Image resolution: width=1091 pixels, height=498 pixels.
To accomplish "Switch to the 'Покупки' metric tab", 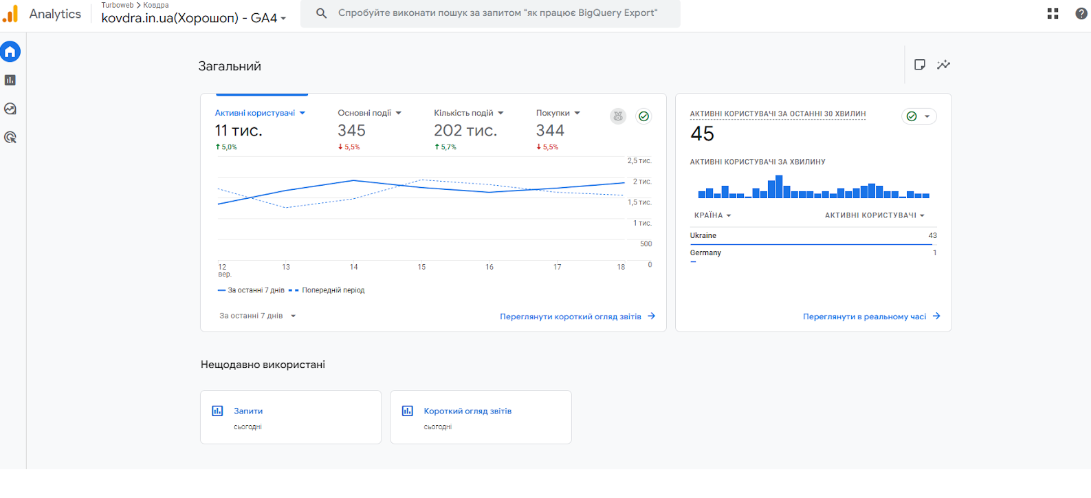I will tap(558, 113).
